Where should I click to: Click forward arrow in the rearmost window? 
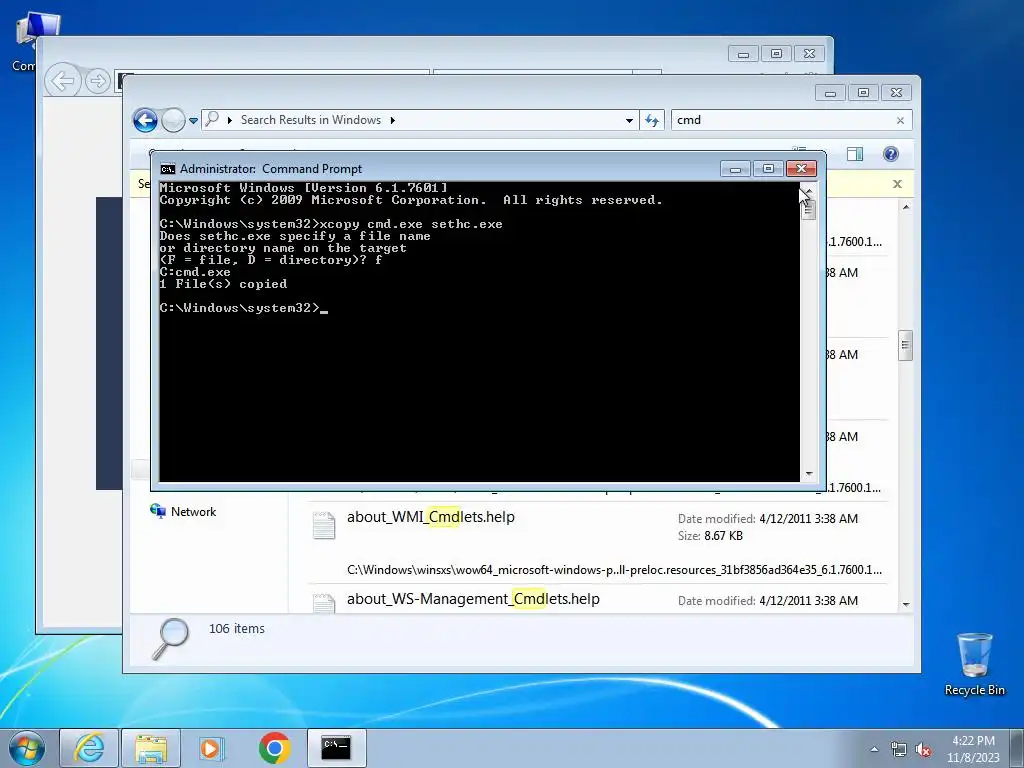click(x=97, y=81)
